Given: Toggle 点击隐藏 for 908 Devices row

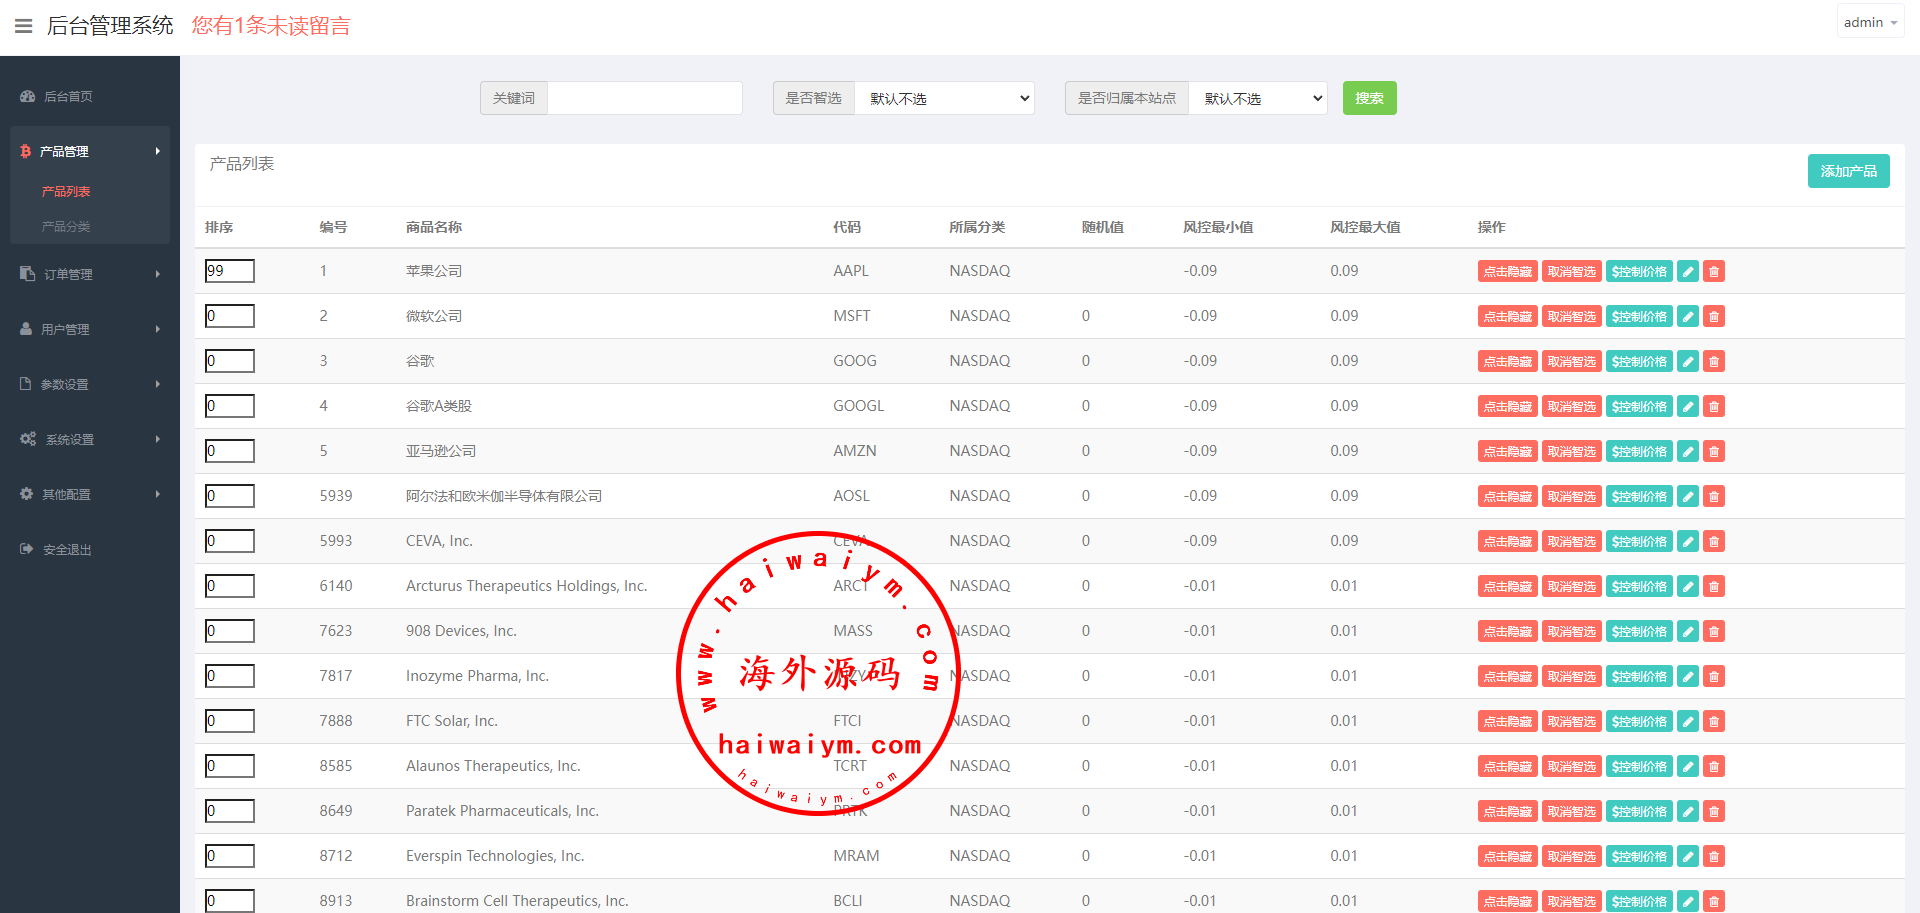Looking at the screenshot, I should tap(1507, 632).
